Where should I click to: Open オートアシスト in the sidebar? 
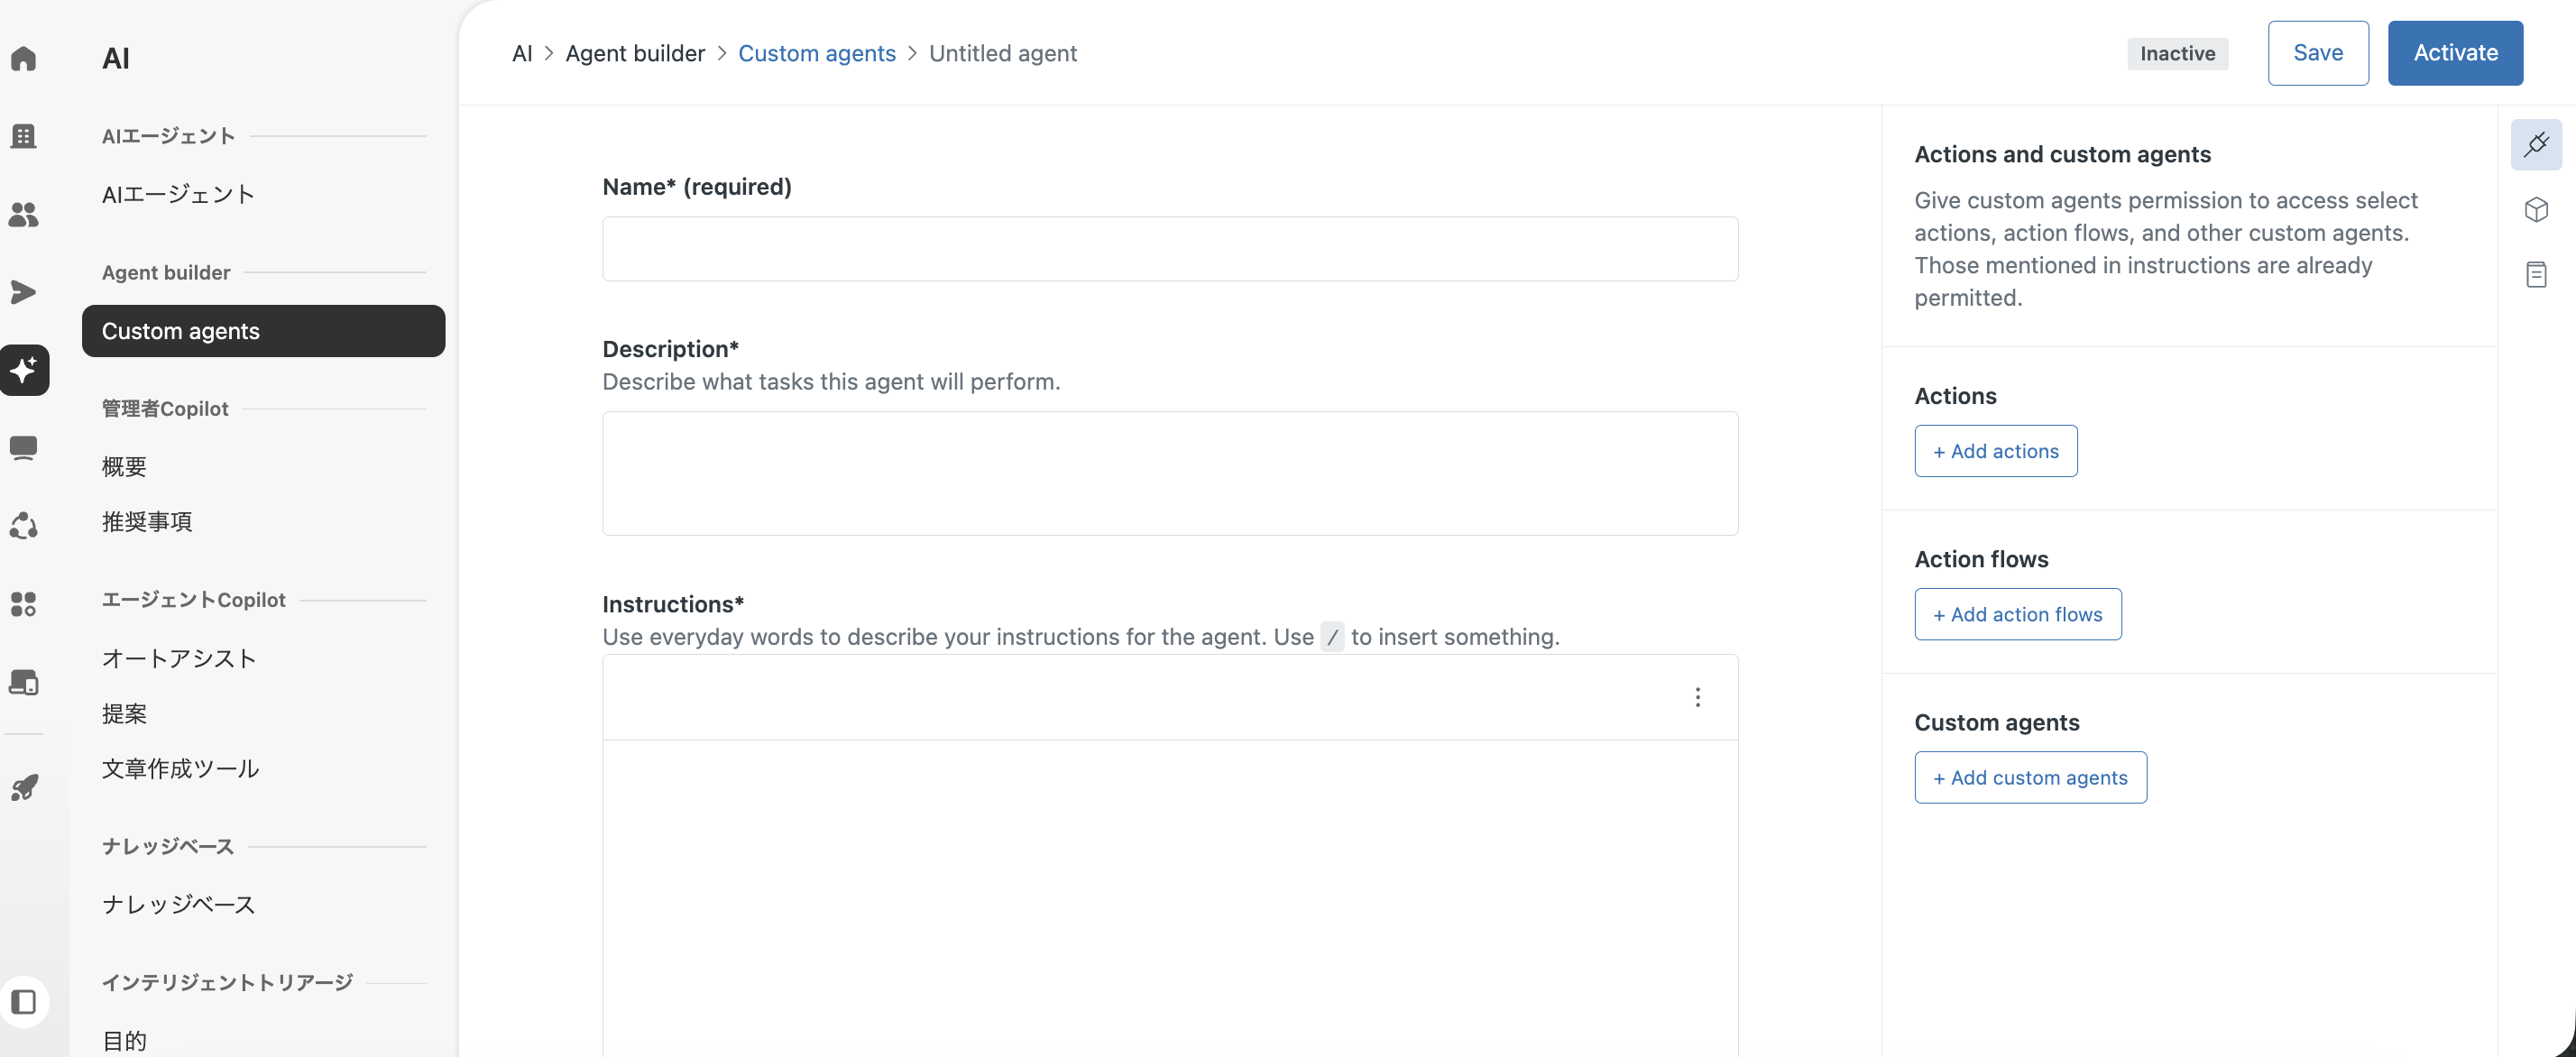179,658
